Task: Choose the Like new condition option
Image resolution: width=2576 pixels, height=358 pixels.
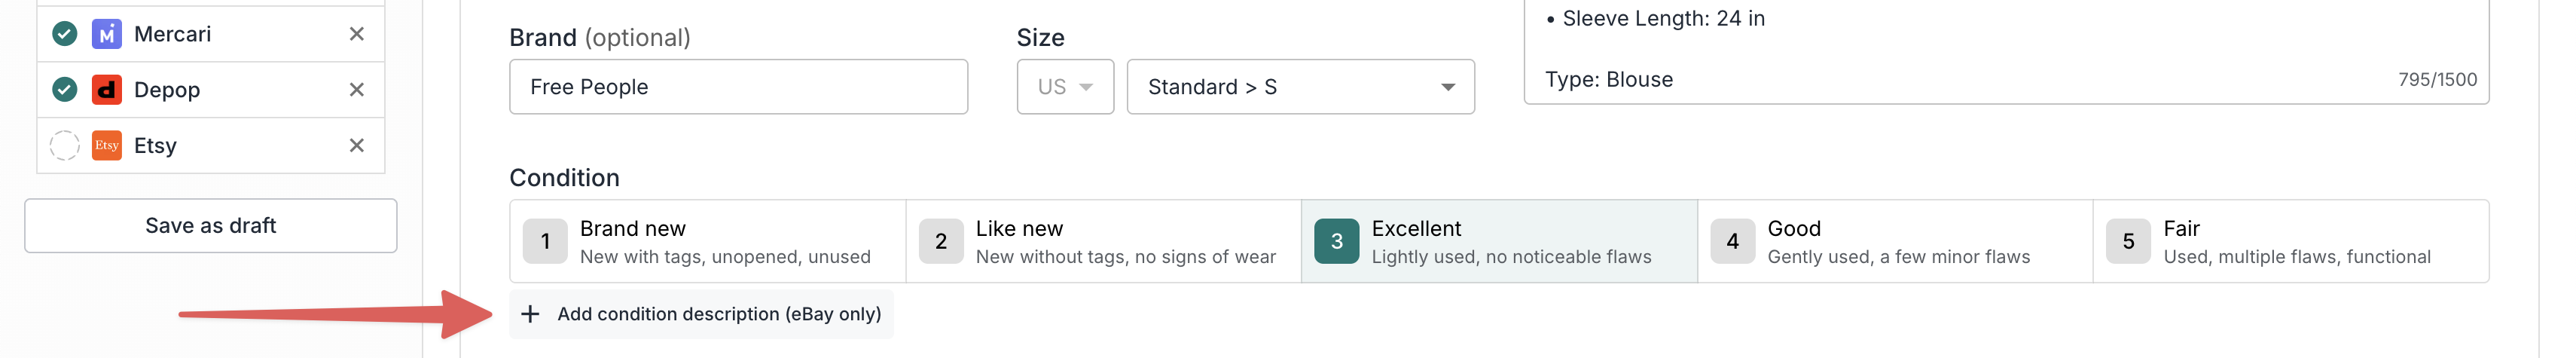Action: tap(1104, 242)
